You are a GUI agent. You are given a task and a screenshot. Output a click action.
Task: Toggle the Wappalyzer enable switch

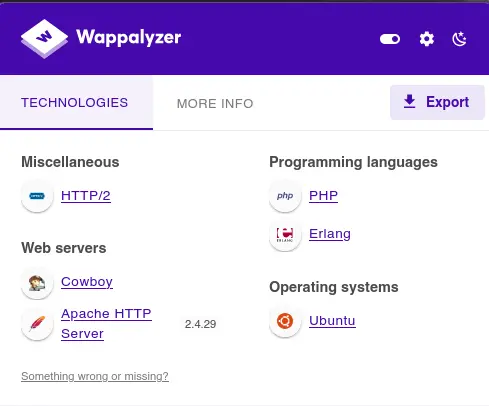390,39
